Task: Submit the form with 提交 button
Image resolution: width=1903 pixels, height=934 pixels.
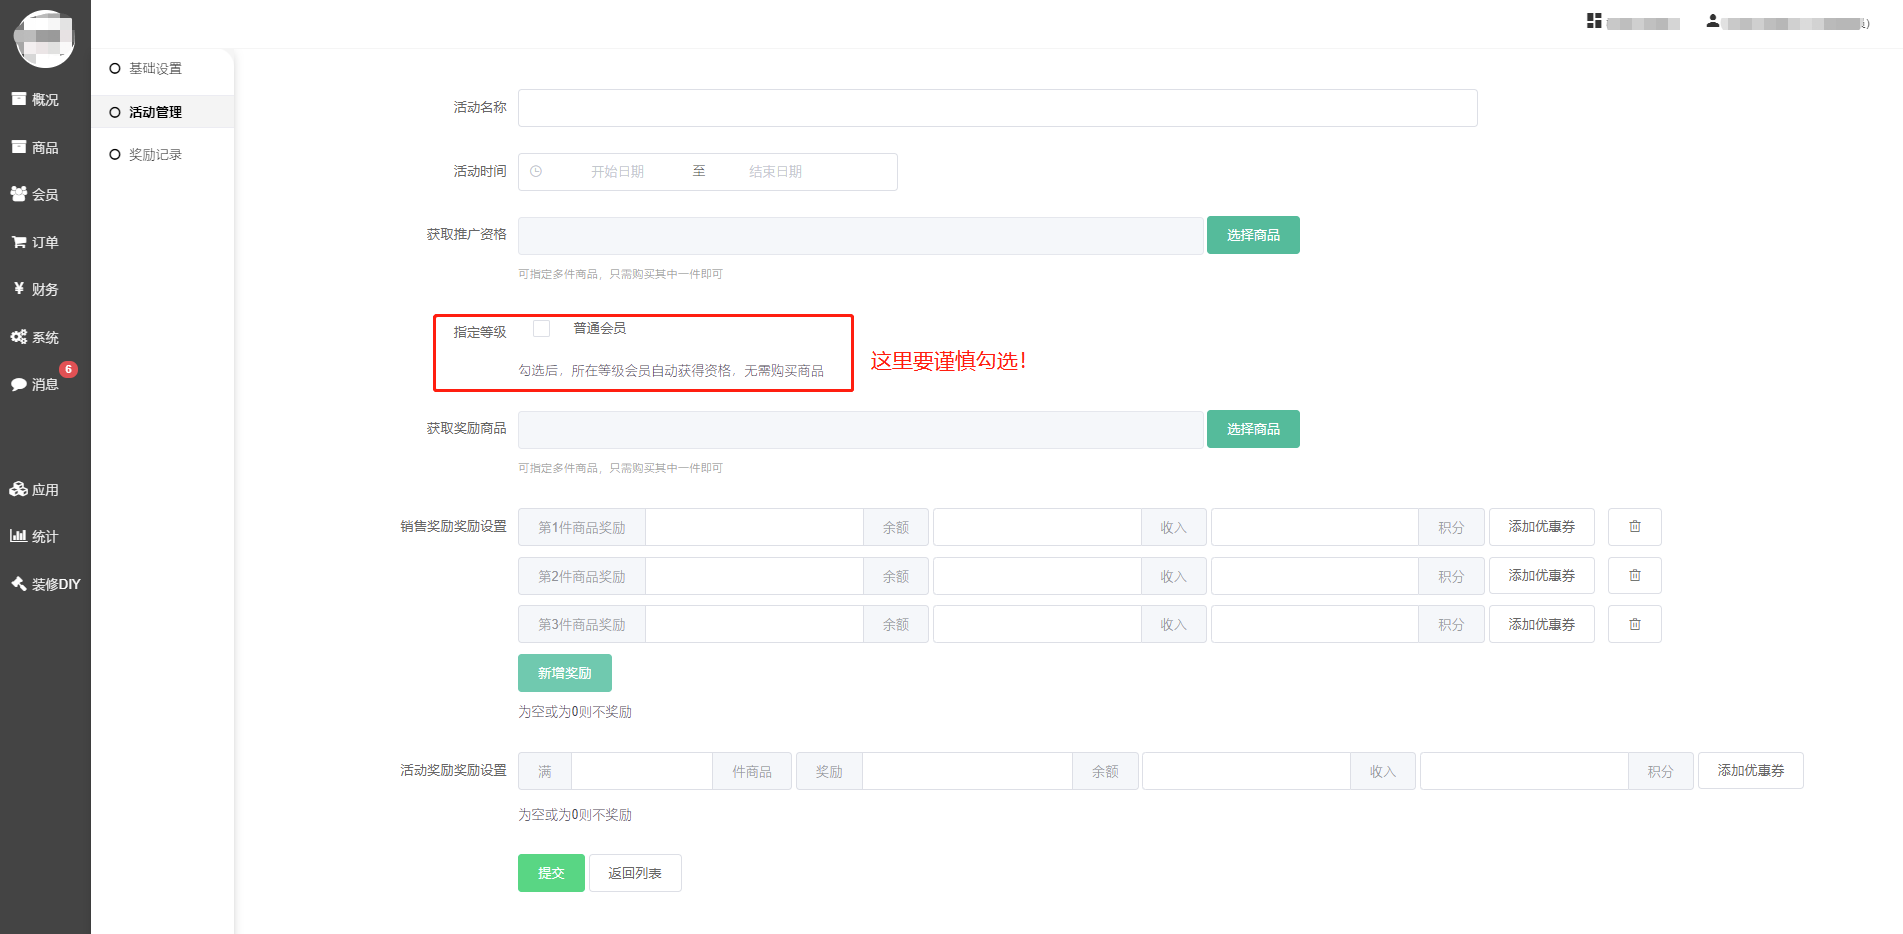Action: pyautogui.click(x=551, y=873)
